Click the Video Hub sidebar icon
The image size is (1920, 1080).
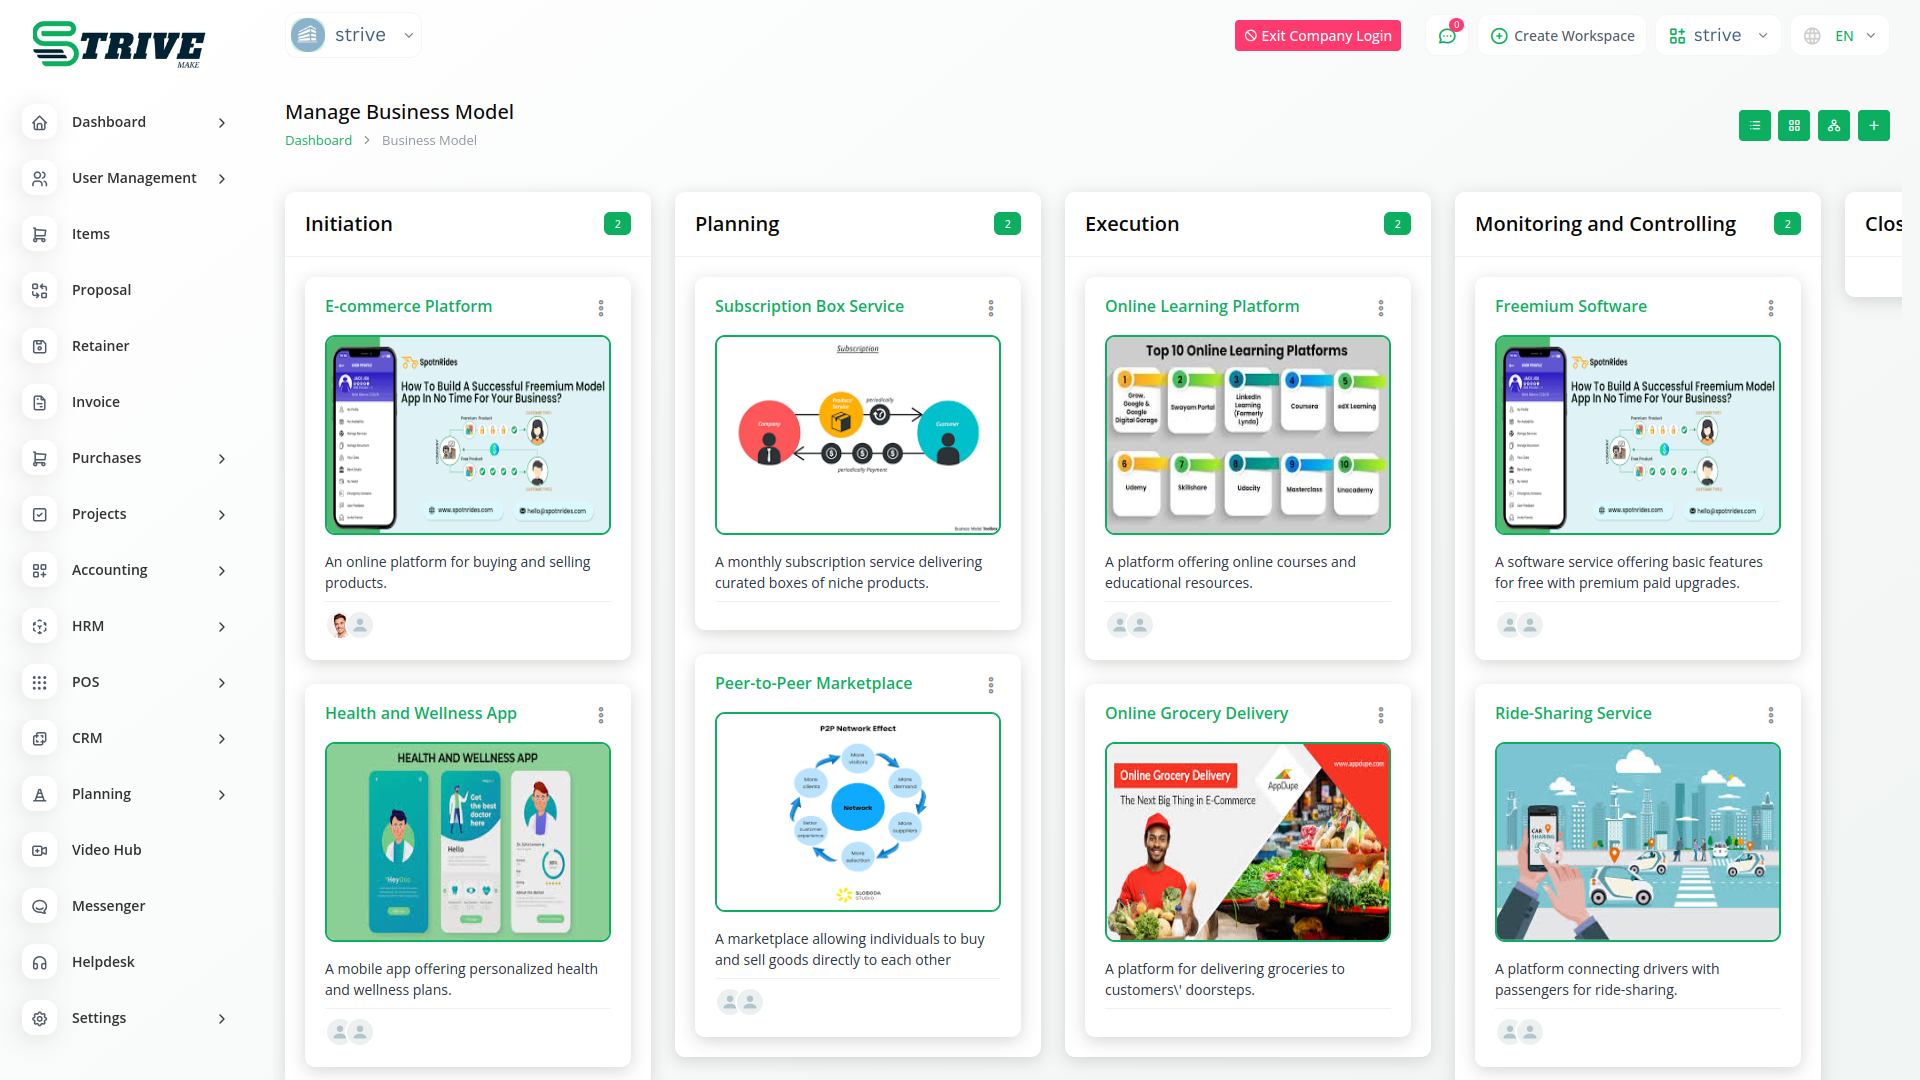click(x=40, y=850)
